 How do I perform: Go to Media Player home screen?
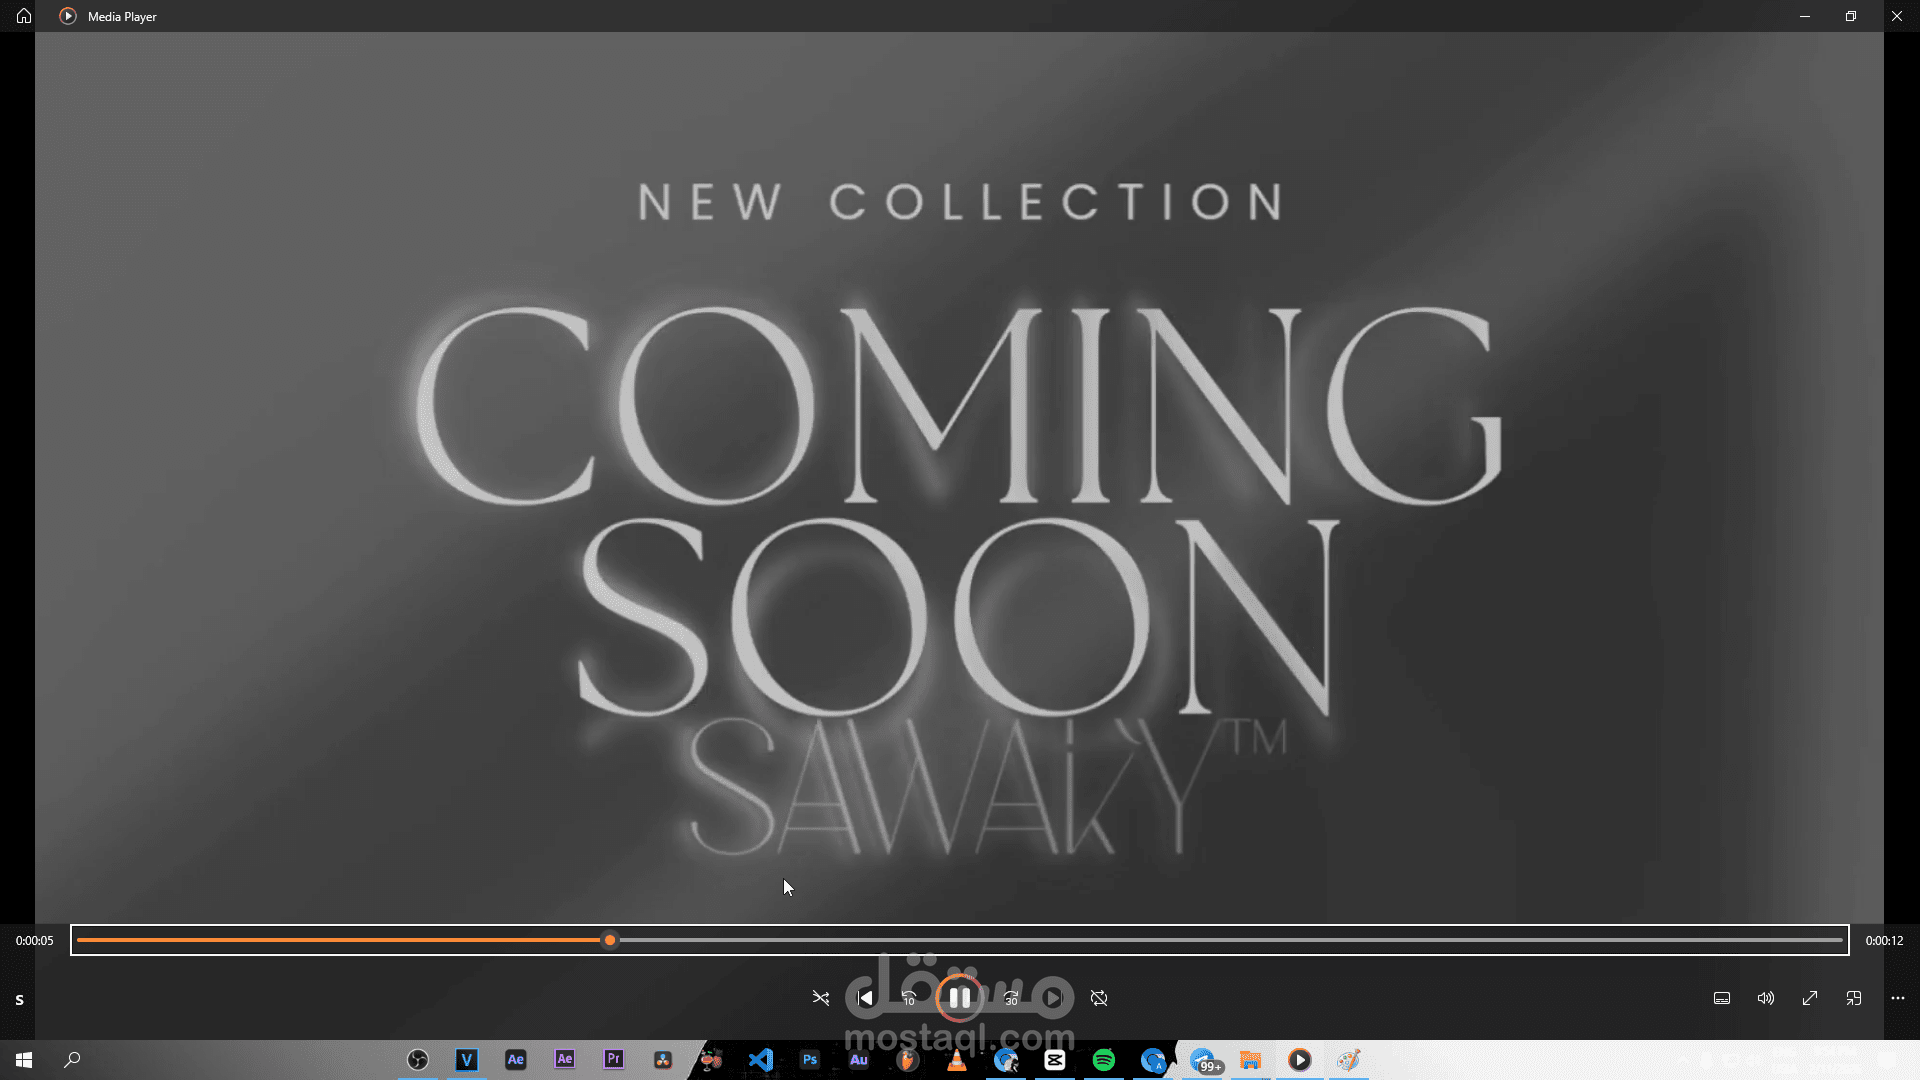coord(22,16)
